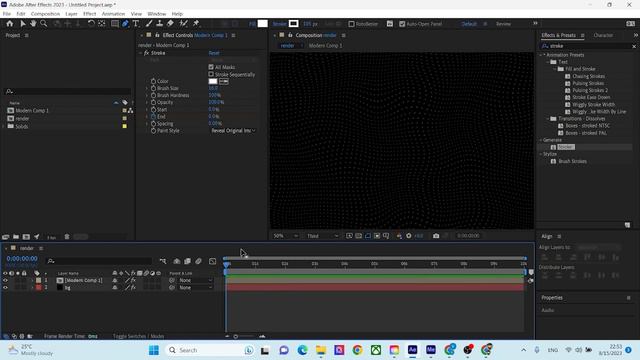The height and width of the screenshot is (360, 640).
Task: Open the Paint Style dropdown
Action: 233,131
